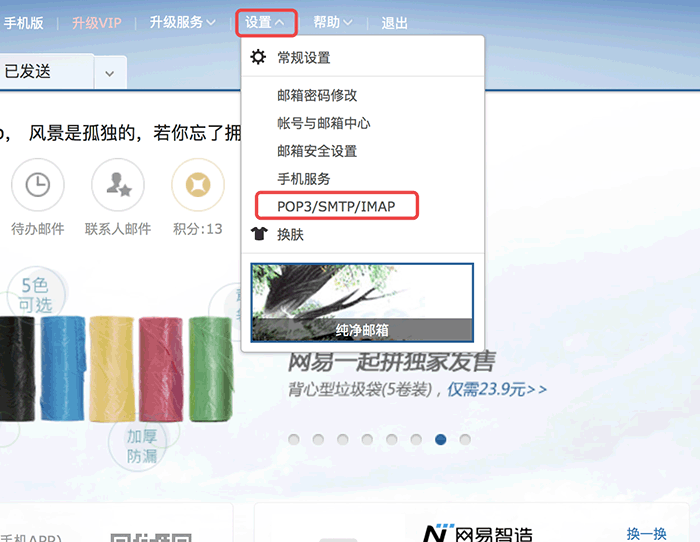
Task: Click the green garbage bag roll
Action: tap(211, 369)
